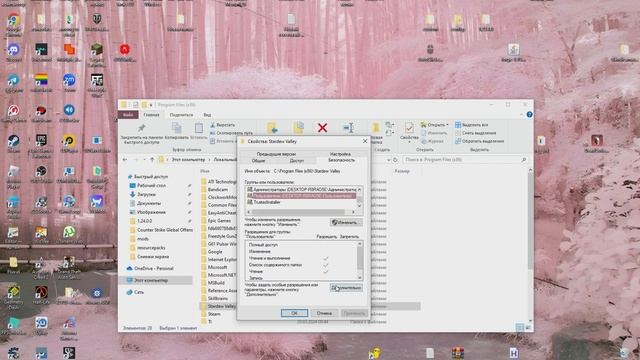Click down arrow of users list scrollbar
Image resolution: width=640 pixels, height=360 pixels.
click(360, 205)
